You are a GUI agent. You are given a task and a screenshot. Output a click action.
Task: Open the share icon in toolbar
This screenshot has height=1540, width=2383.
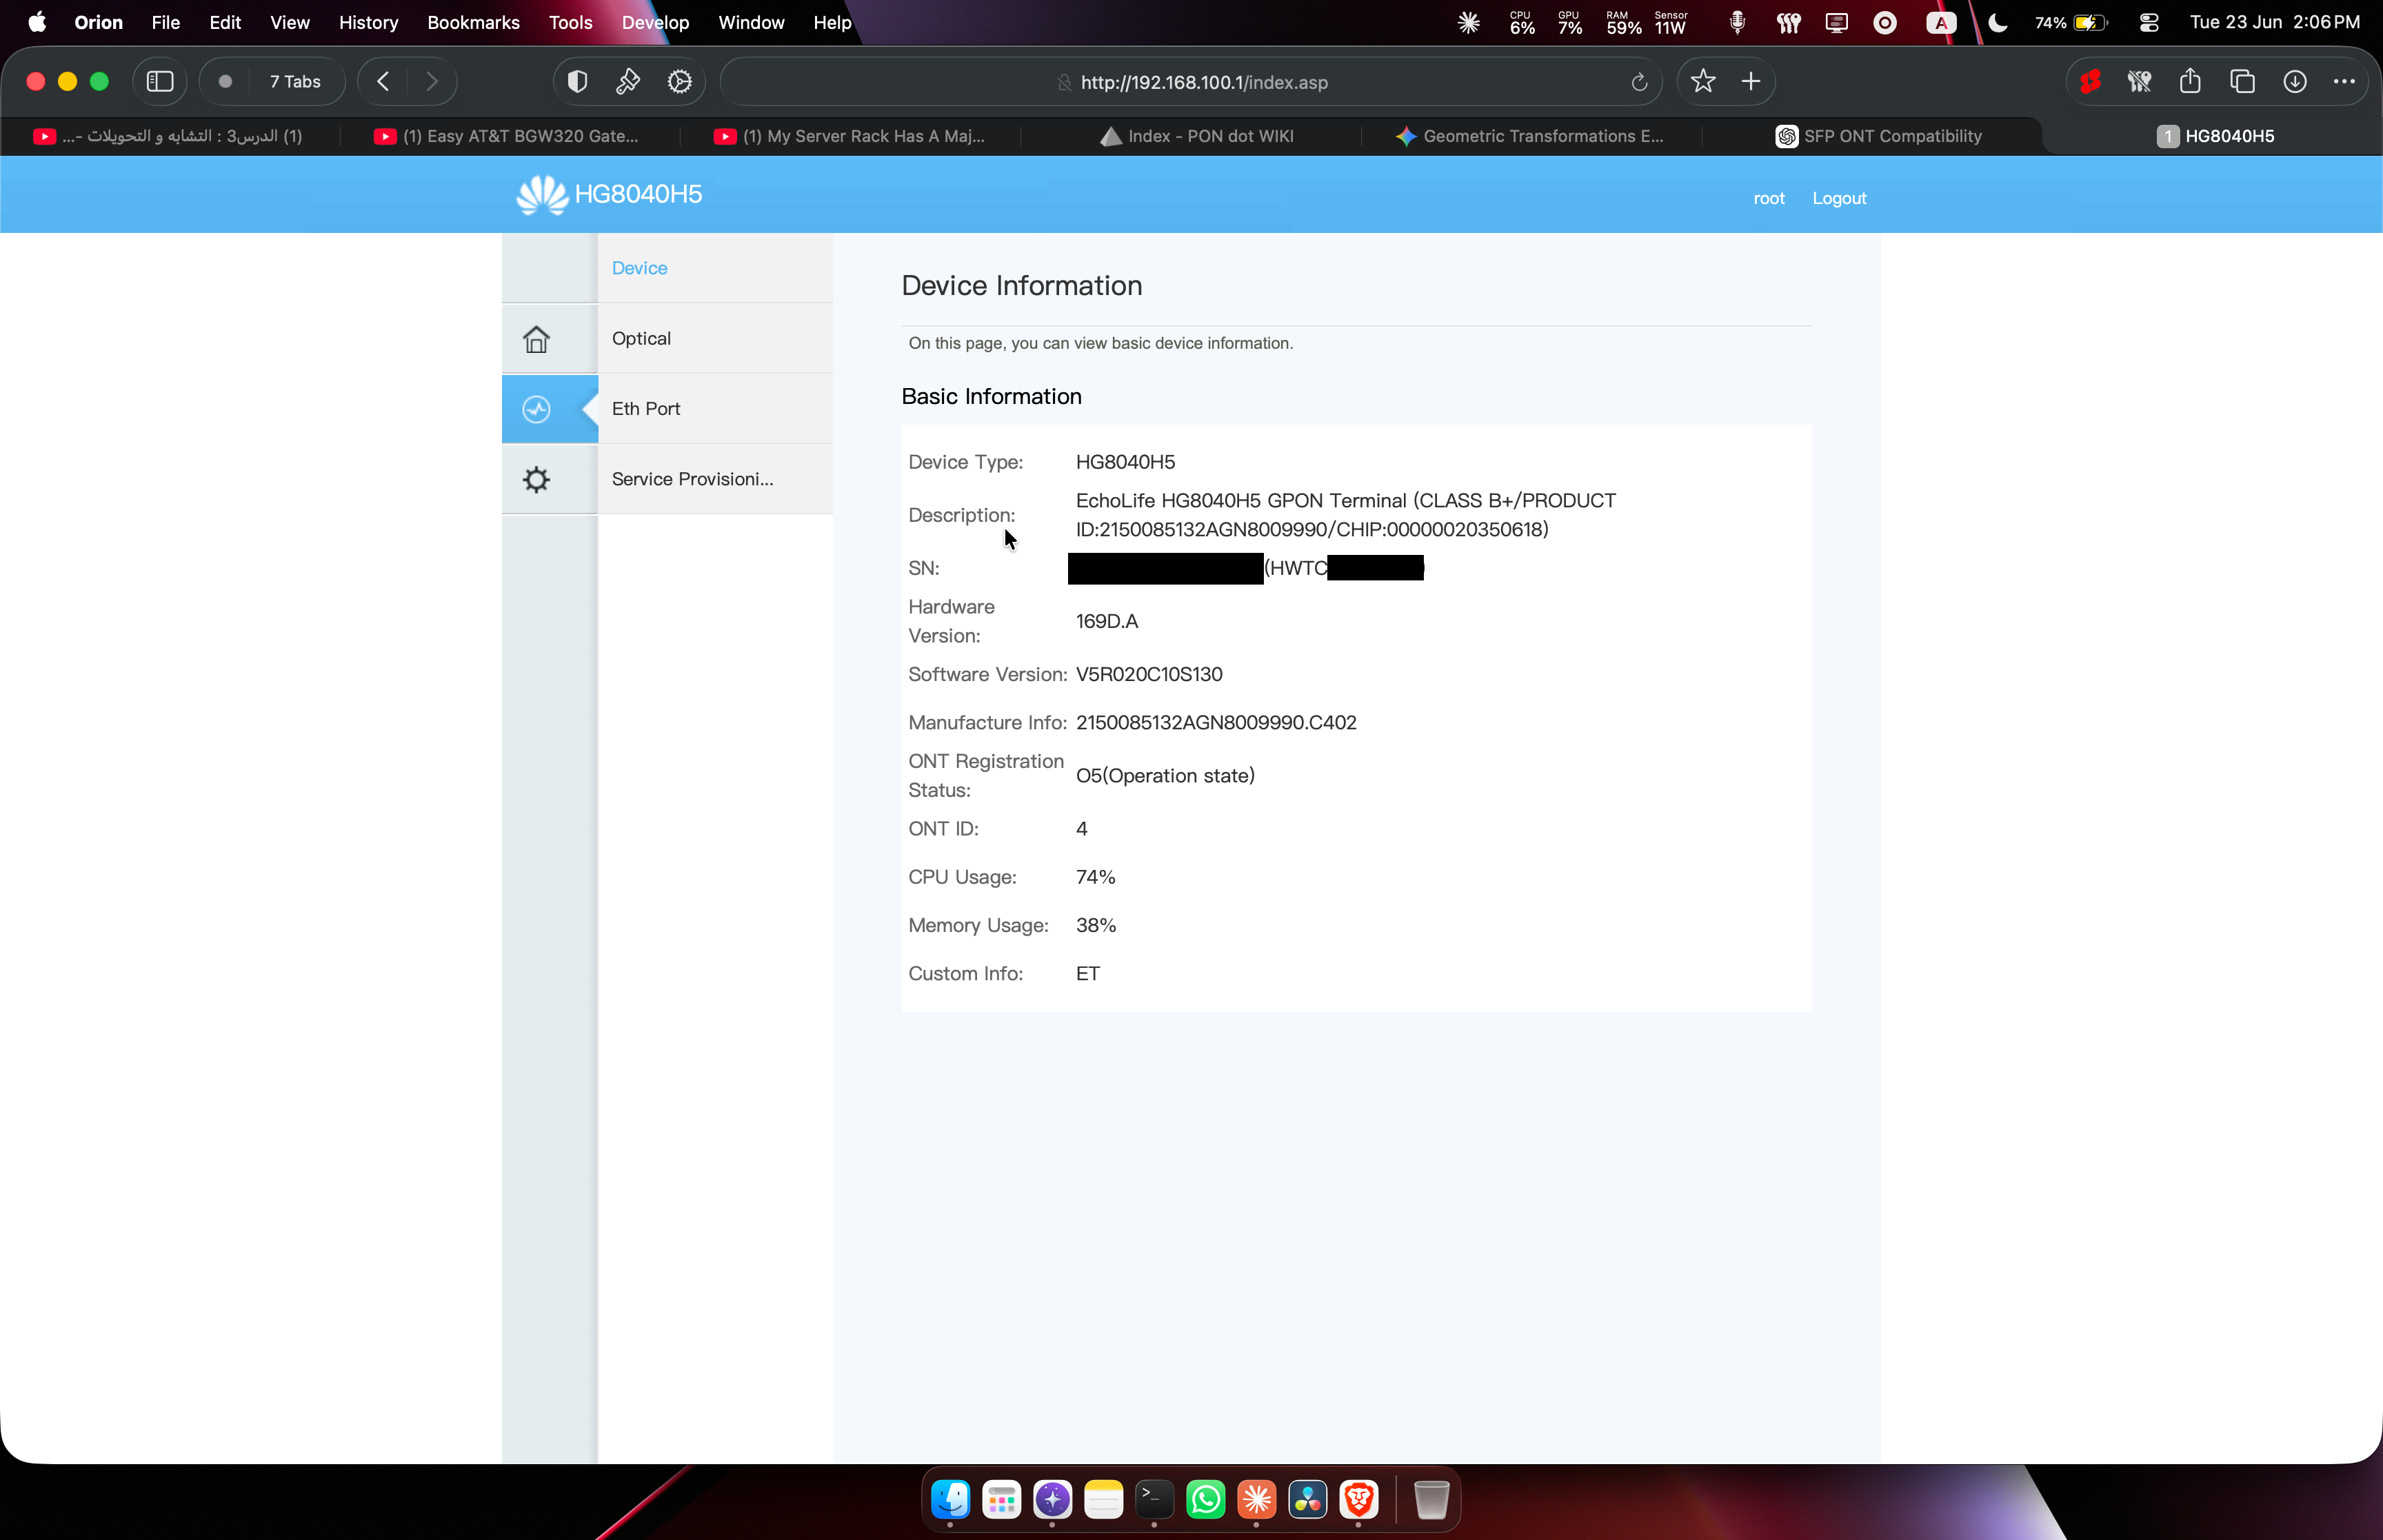coord(2190,82)
